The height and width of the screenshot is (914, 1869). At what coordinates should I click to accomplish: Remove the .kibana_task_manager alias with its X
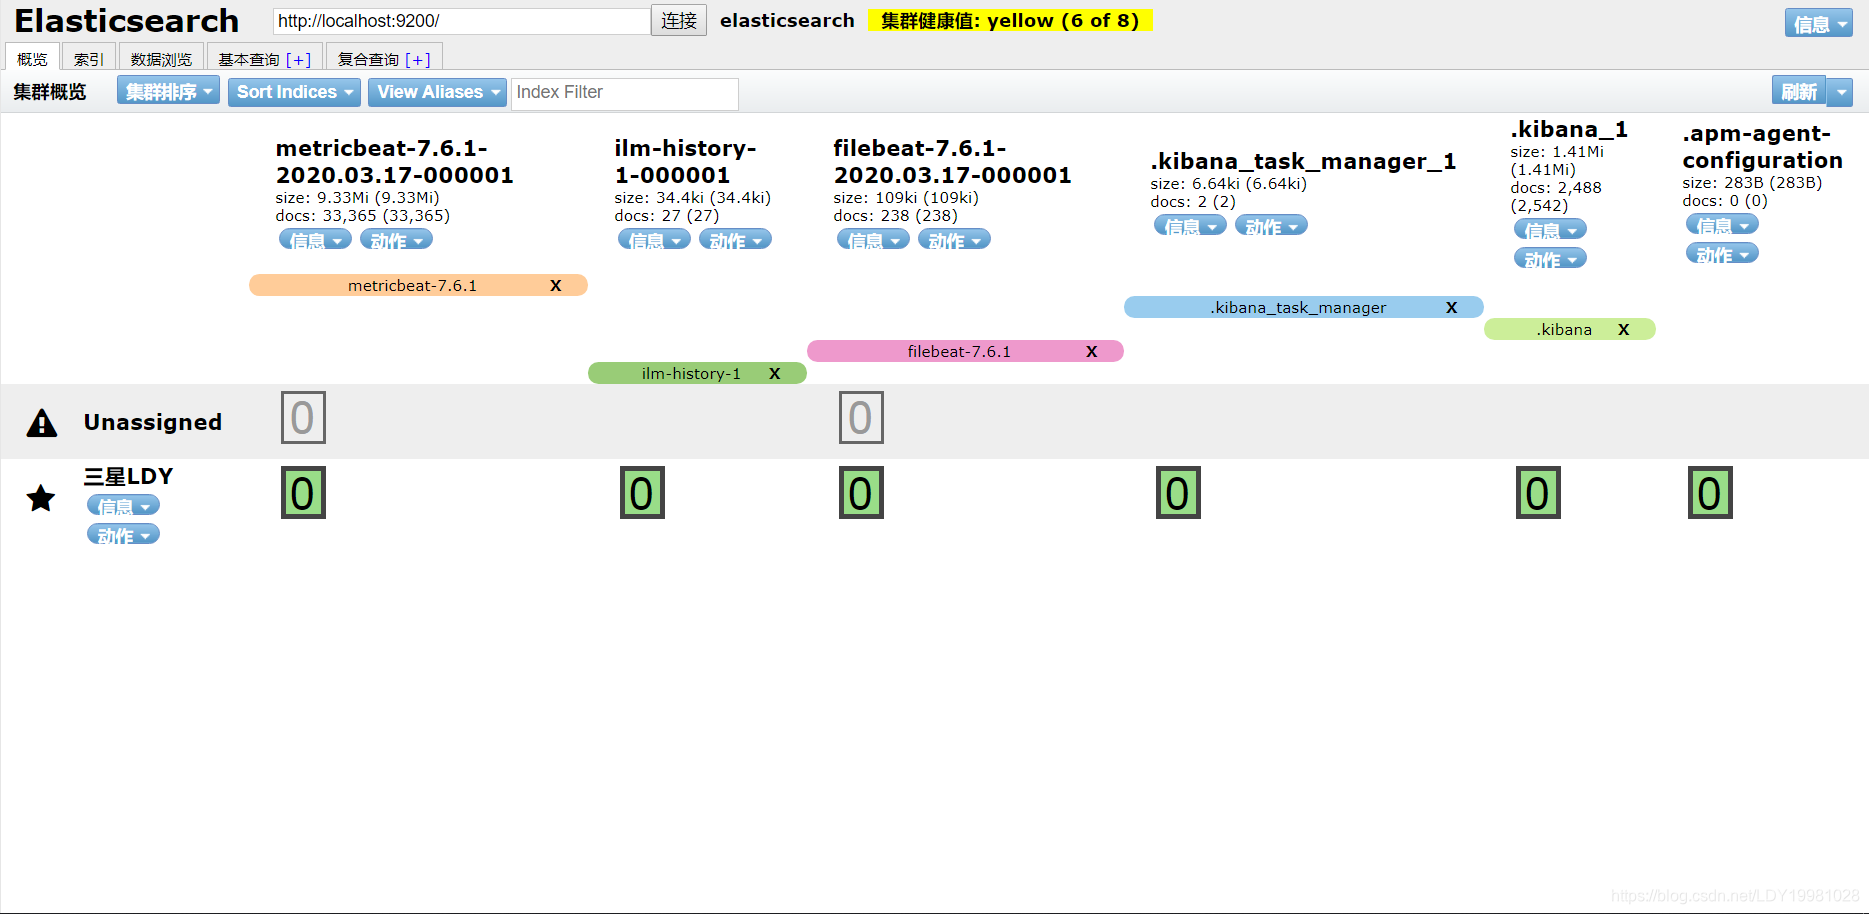1452,308
